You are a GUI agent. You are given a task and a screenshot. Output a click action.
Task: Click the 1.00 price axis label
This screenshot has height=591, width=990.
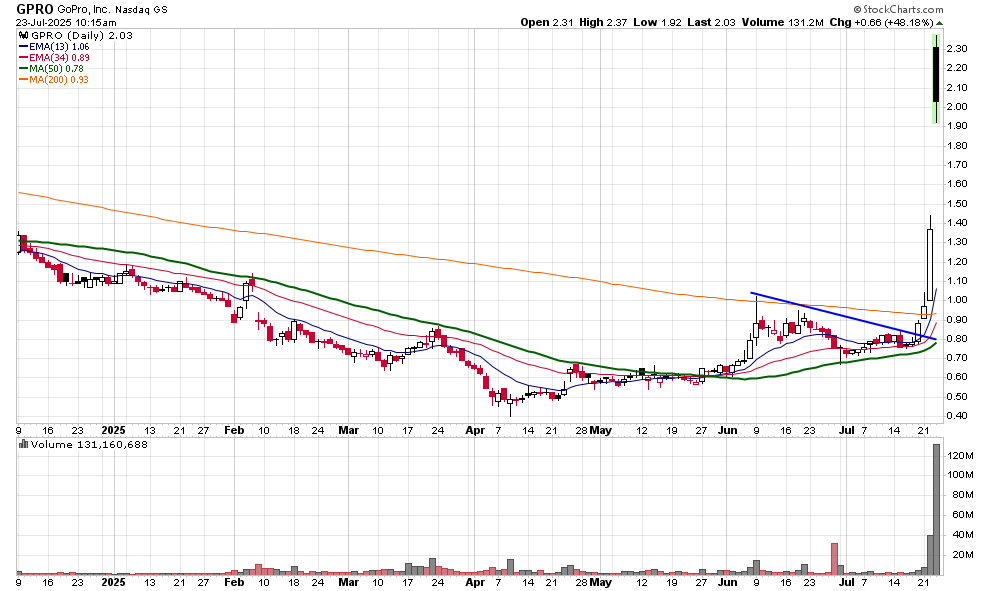coord(957,300)
